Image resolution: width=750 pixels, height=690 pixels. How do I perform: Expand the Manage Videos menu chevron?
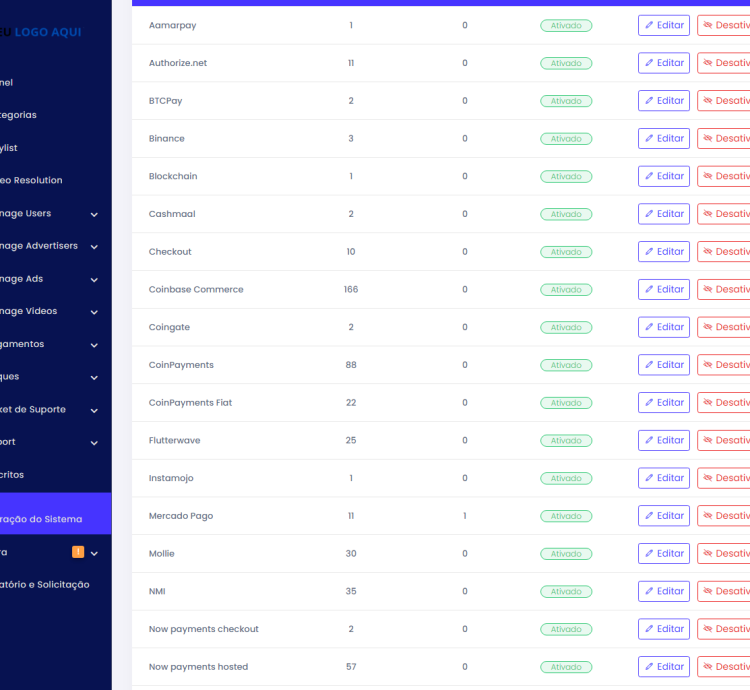tap(94, 312)
